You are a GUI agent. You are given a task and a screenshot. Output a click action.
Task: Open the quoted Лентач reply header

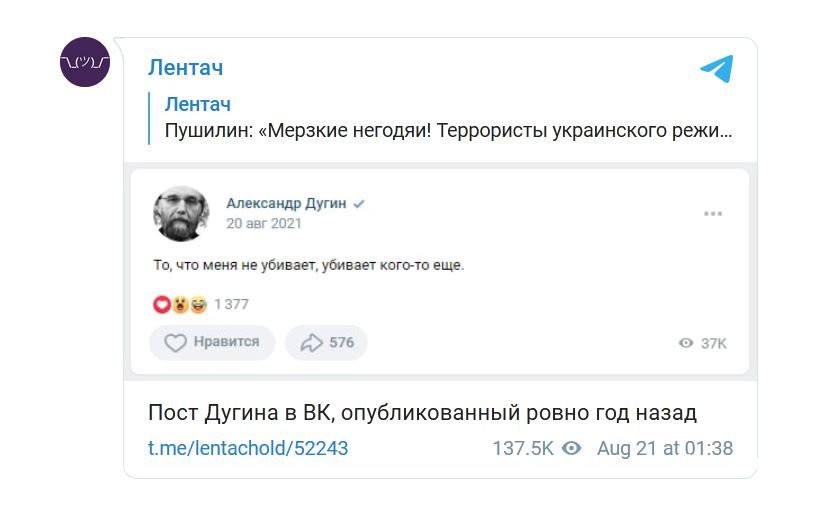click(198, 104)
